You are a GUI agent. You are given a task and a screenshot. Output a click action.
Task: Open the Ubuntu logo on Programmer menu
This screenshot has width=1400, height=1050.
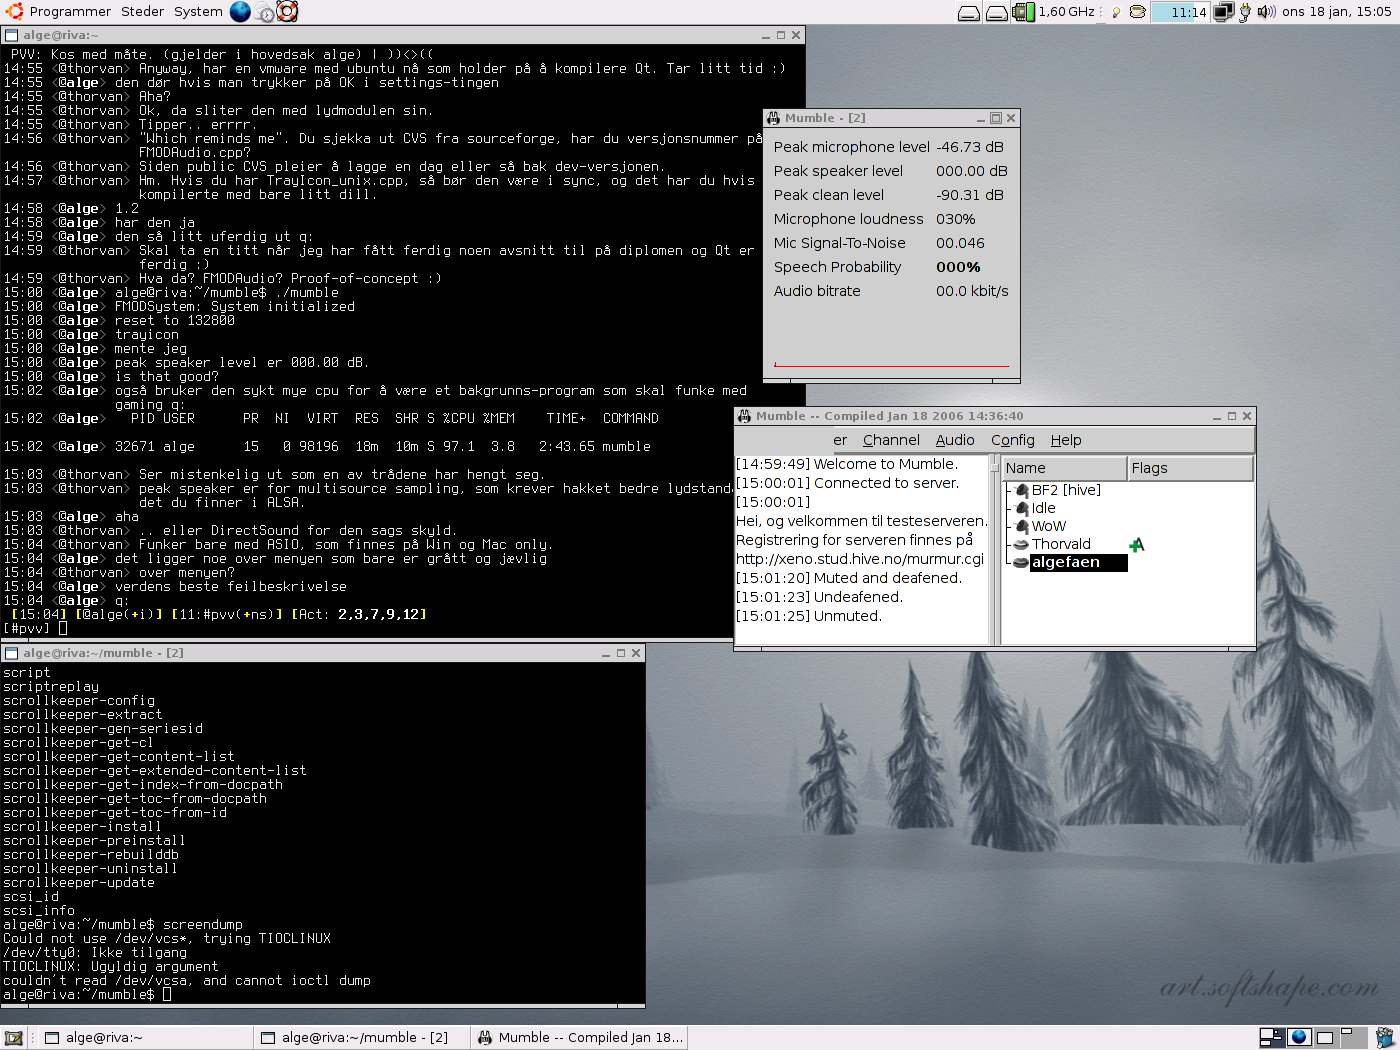(13, 11)
